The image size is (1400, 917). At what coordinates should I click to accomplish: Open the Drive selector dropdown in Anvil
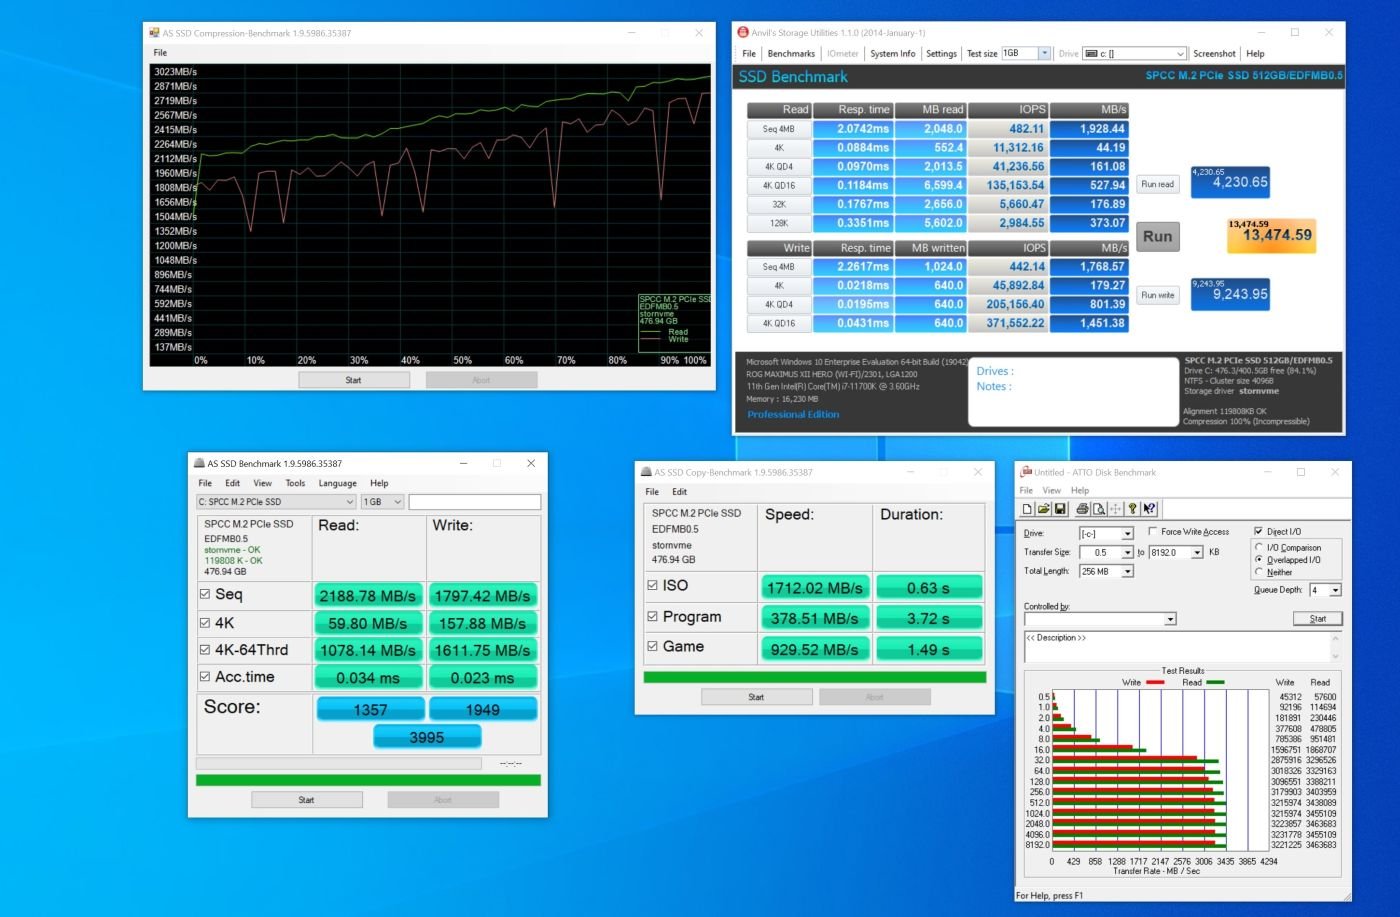tap(1180, 54)
